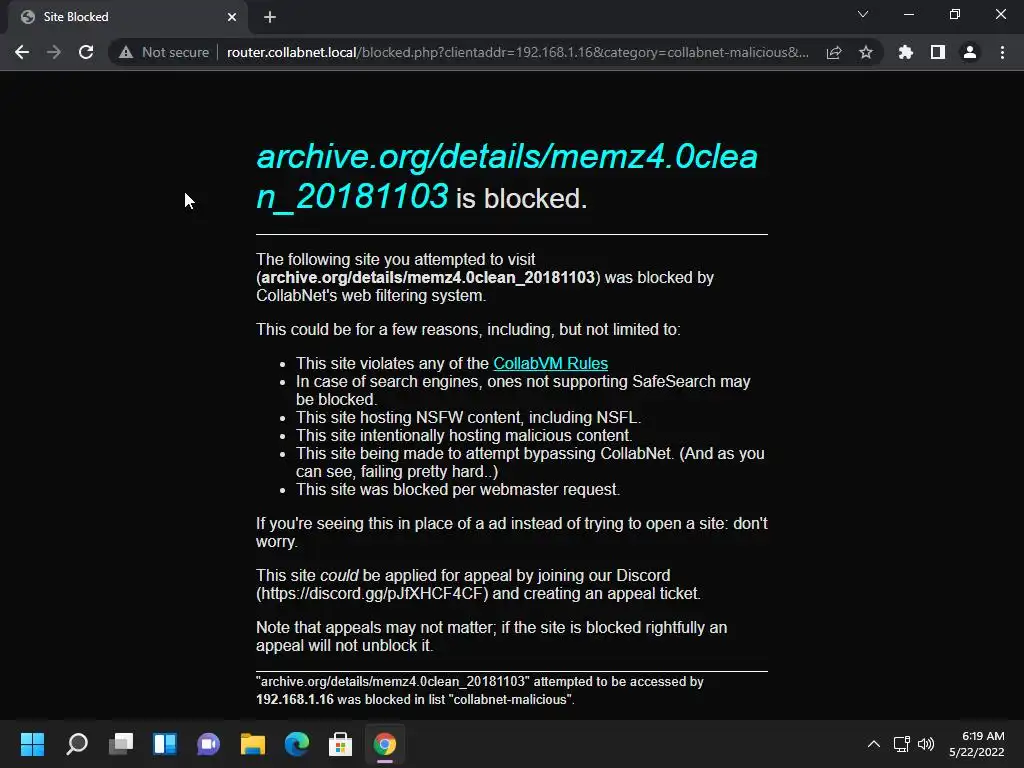Image resolution: width=1024 pixels, height=768 pixels.
Task: Reload the blocked page
Action: pos(86,52)
